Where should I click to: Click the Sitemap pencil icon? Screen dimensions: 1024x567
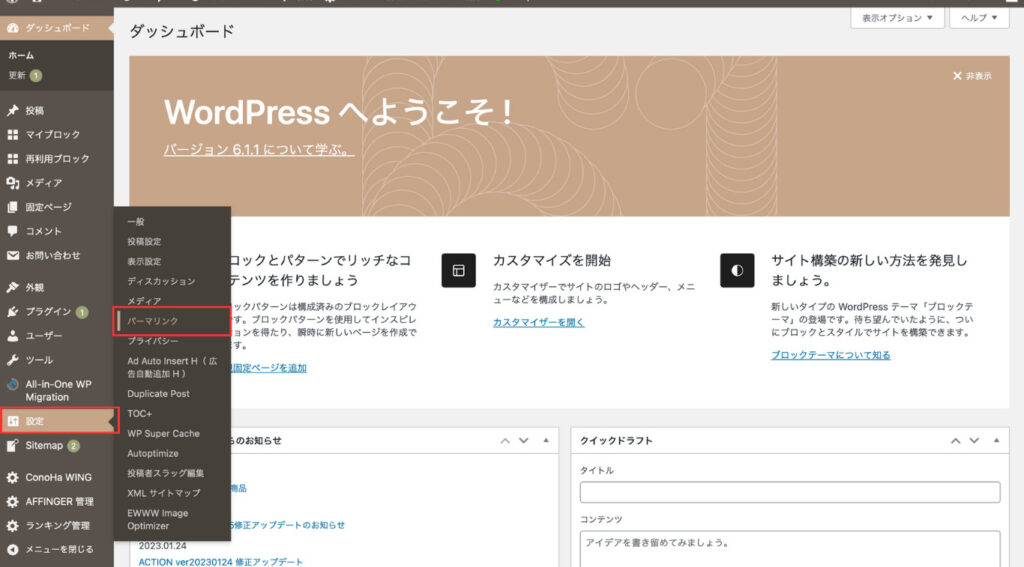point(12,446)
